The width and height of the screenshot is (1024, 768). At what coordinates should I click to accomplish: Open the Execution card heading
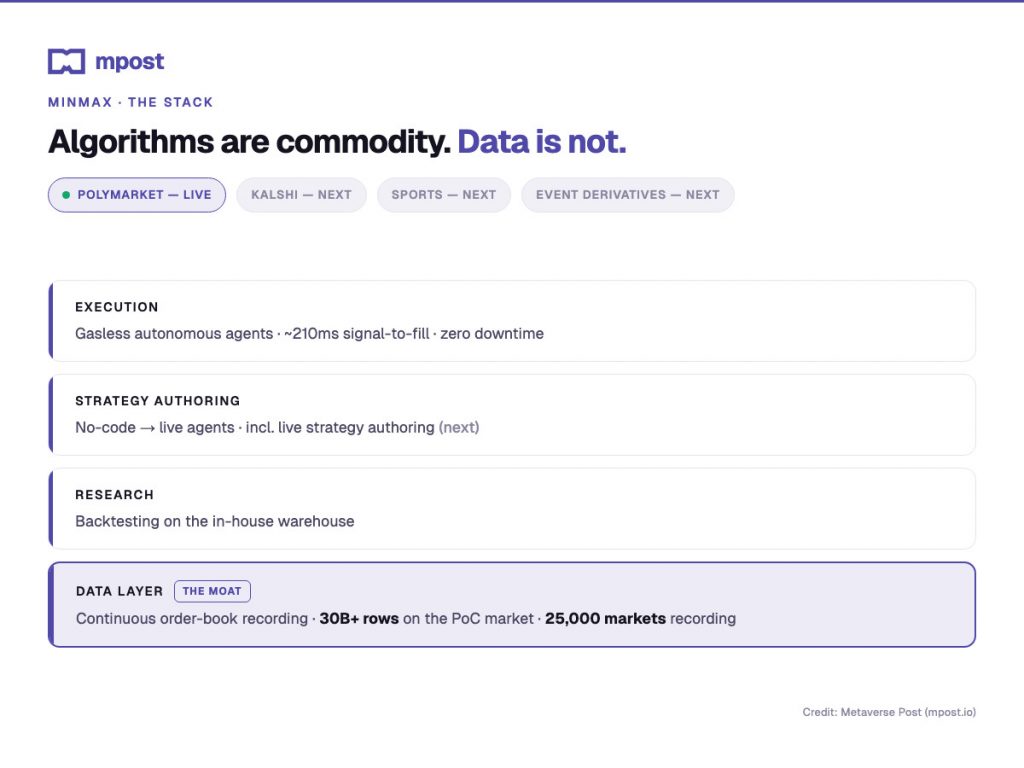pyautogui.click(x=117, y=307)
